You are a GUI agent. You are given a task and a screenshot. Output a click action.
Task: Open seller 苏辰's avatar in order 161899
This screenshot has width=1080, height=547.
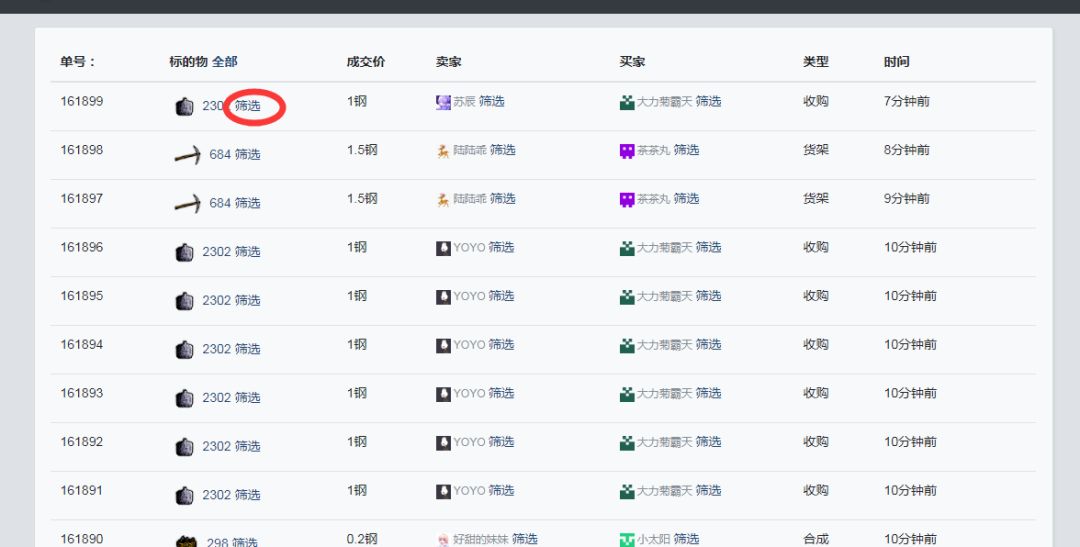(x=444, y=103)
